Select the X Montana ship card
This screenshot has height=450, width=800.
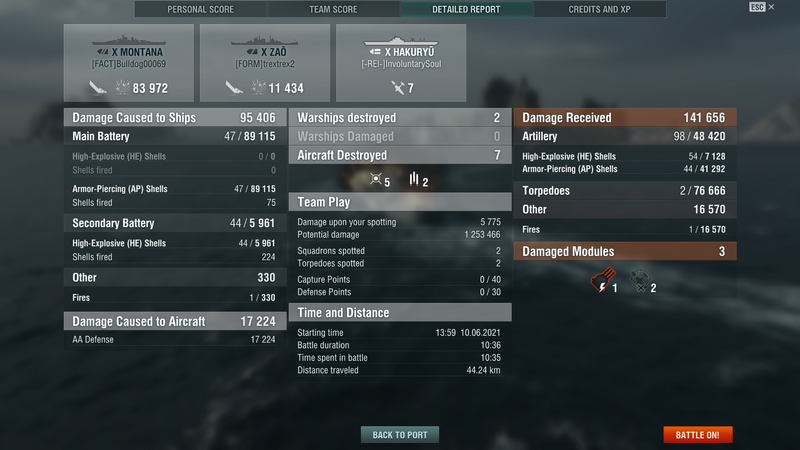(129, 63)
